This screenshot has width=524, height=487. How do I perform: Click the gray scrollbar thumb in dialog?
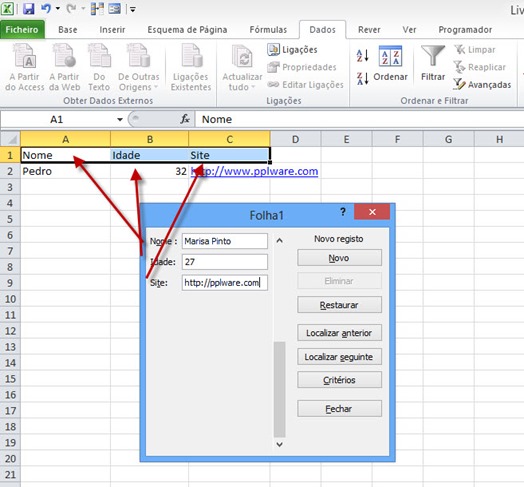[279, 389]
